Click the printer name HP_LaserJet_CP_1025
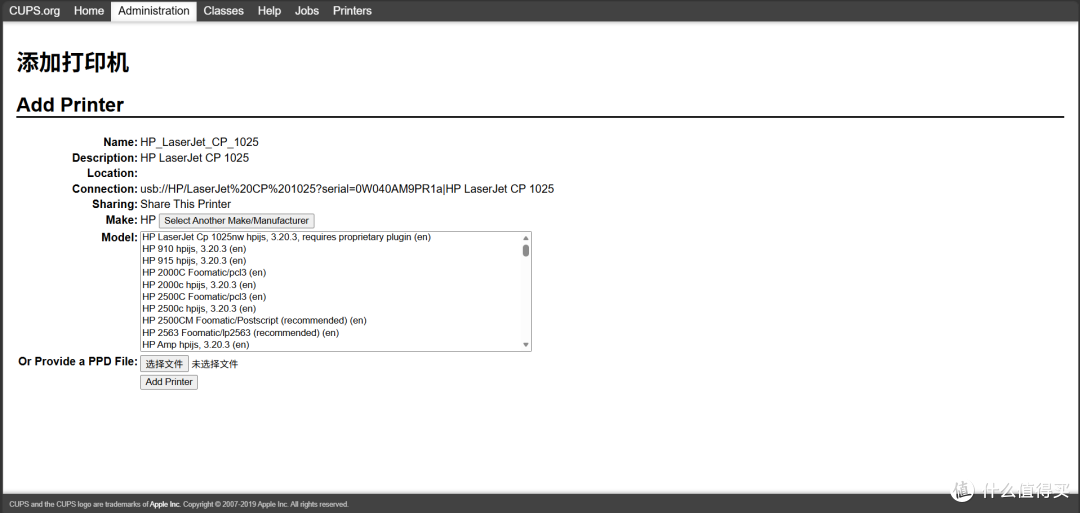The height and width of the screenshot is (513, 1080). click(x=200, y=142)
